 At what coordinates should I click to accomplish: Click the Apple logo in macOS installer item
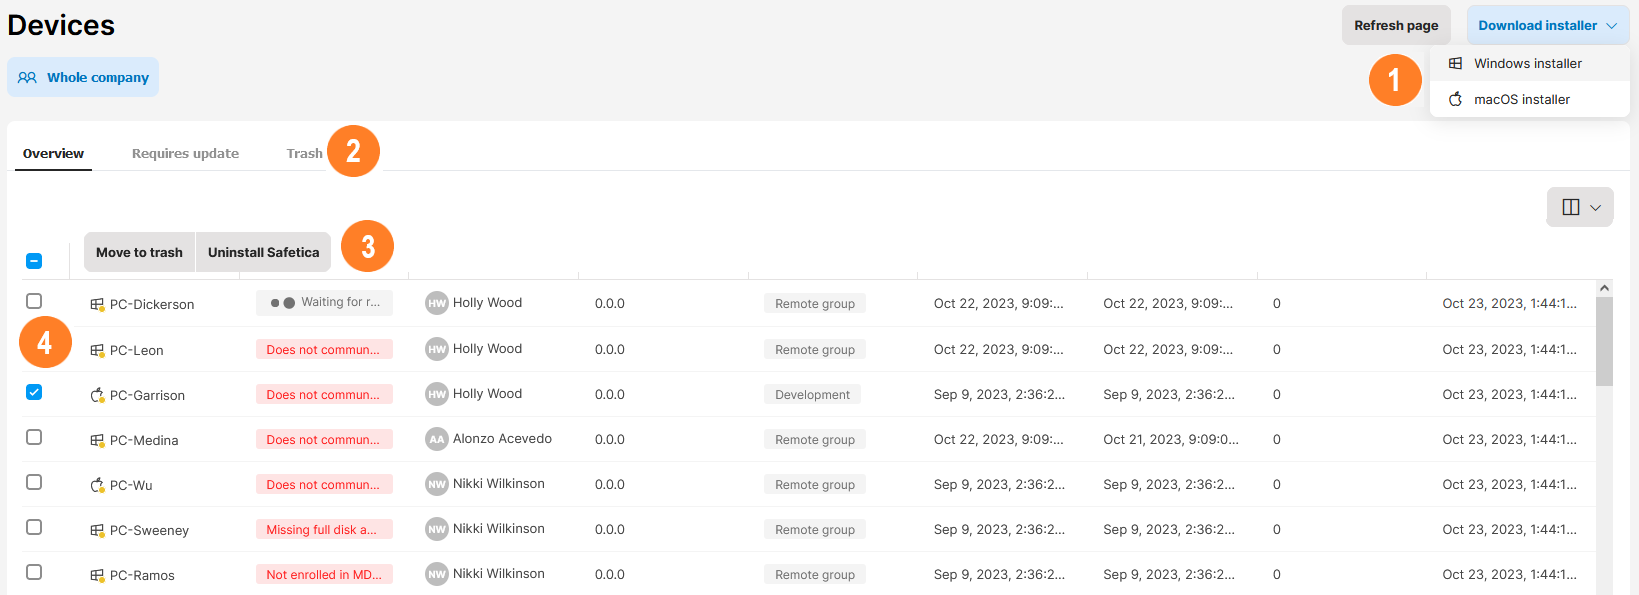1455,99
